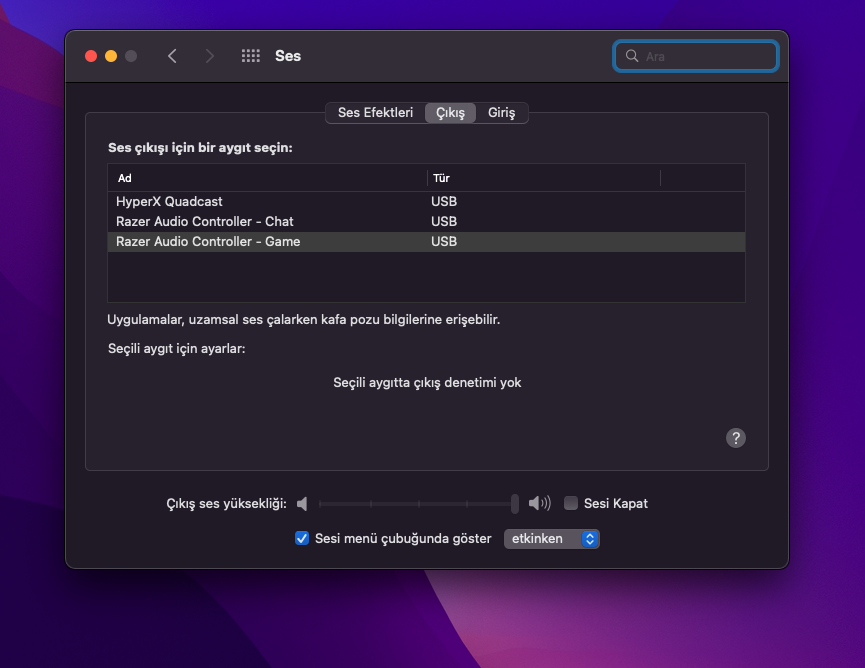Sort devices by Tür column header
This screenshot has height=668, width=865.
coord(543,178)
